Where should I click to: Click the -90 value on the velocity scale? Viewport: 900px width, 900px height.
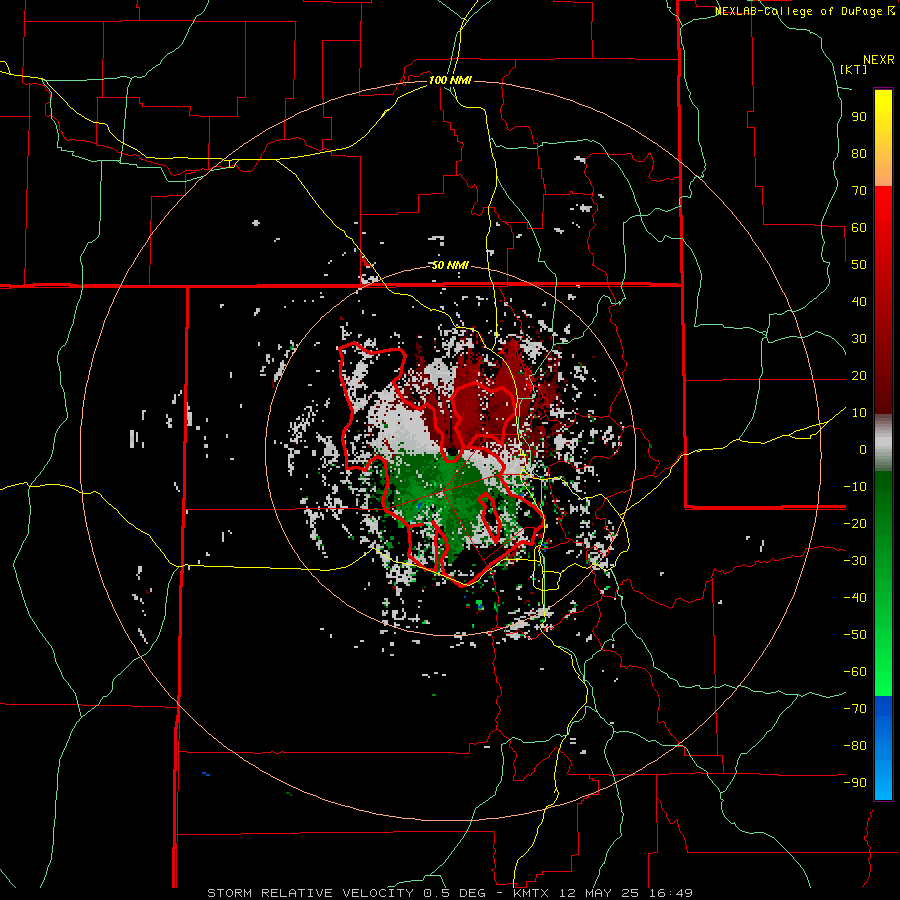click(855, 783)
